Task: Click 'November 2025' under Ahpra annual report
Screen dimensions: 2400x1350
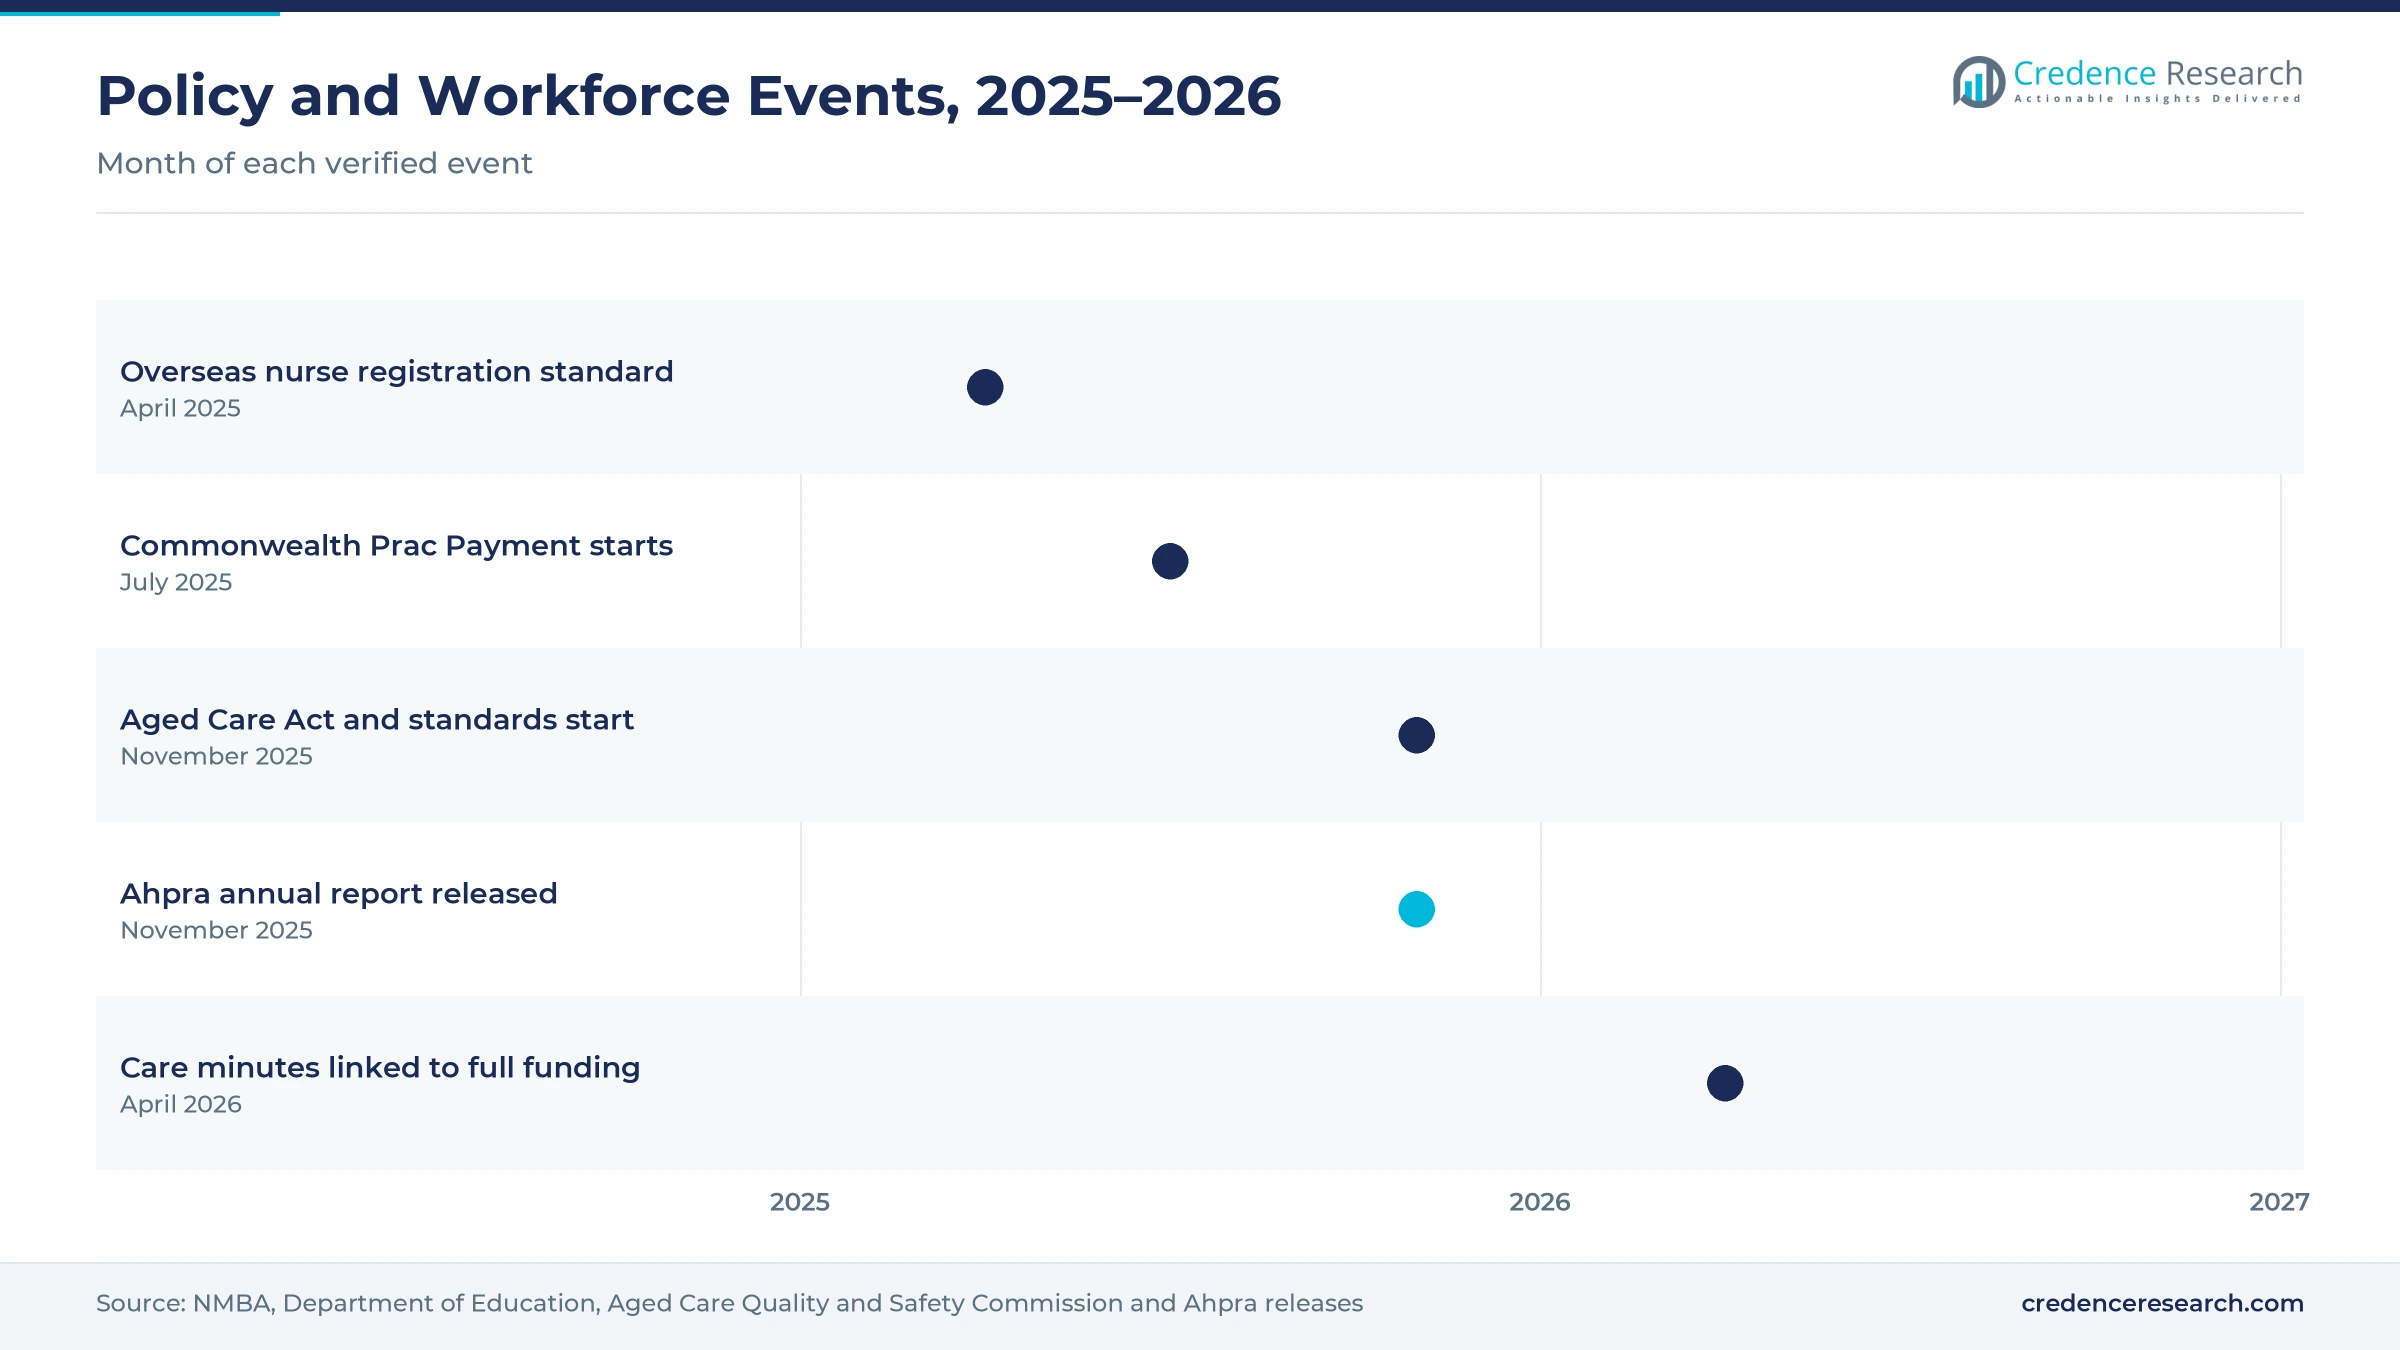Action: 216,930
